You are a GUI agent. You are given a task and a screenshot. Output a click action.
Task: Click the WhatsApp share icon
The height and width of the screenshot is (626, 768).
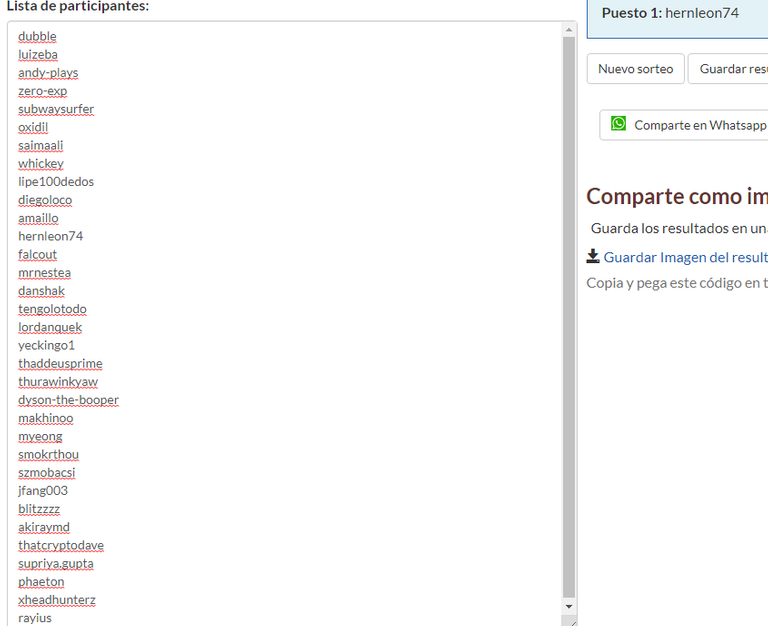point(618,123)
